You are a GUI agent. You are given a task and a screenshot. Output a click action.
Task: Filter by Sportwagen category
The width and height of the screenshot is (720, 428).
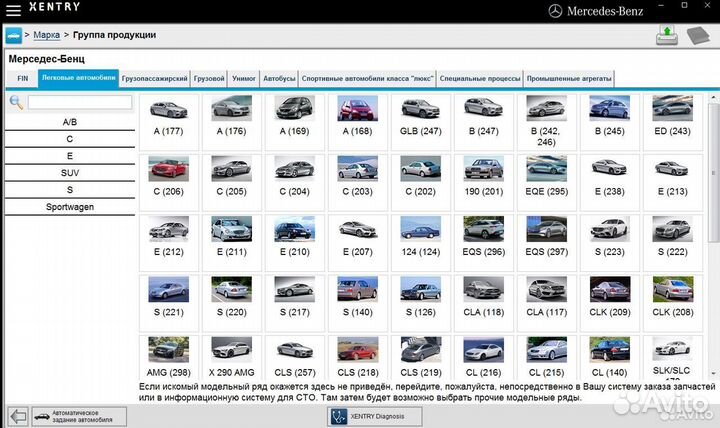(70, 207)
